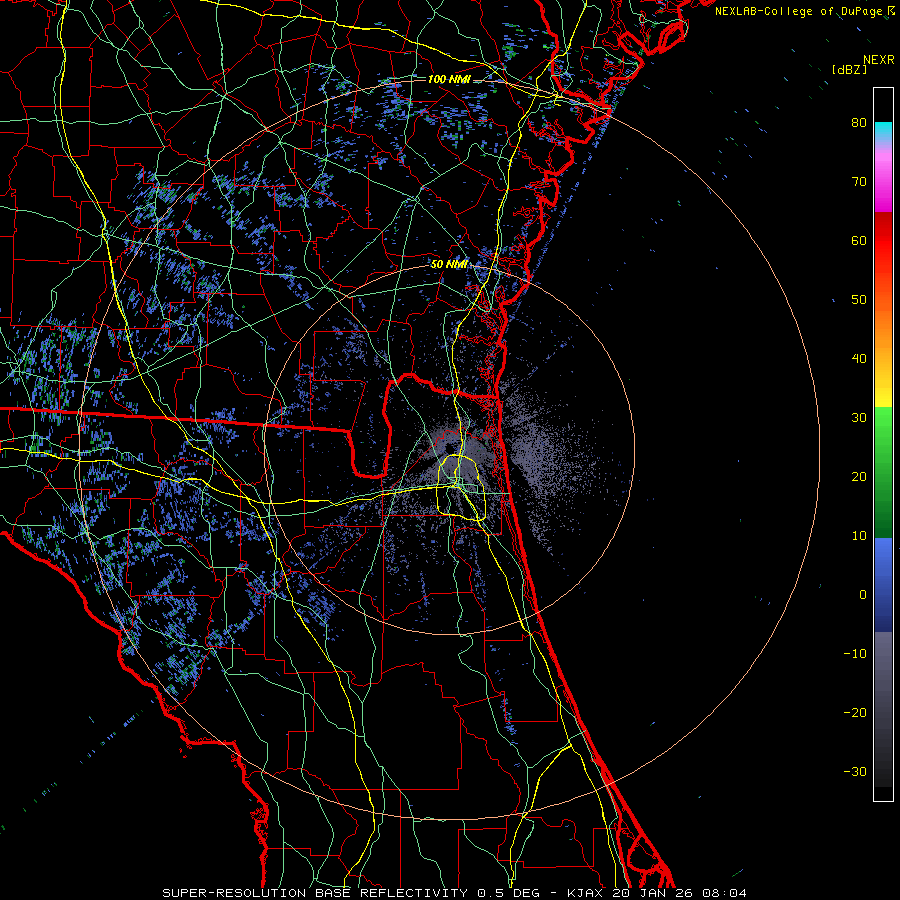Click the green segment of the dBZ color bar
This screenshot has width=900, height=900.
pos(883,472)
